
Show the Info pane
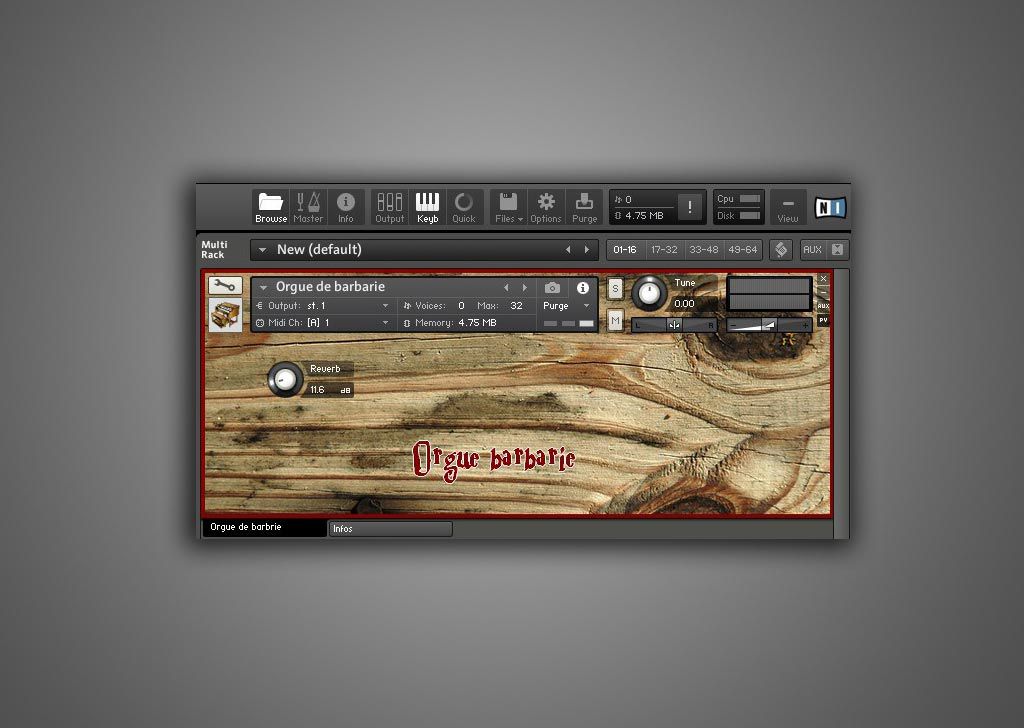(x=345, y=207)
